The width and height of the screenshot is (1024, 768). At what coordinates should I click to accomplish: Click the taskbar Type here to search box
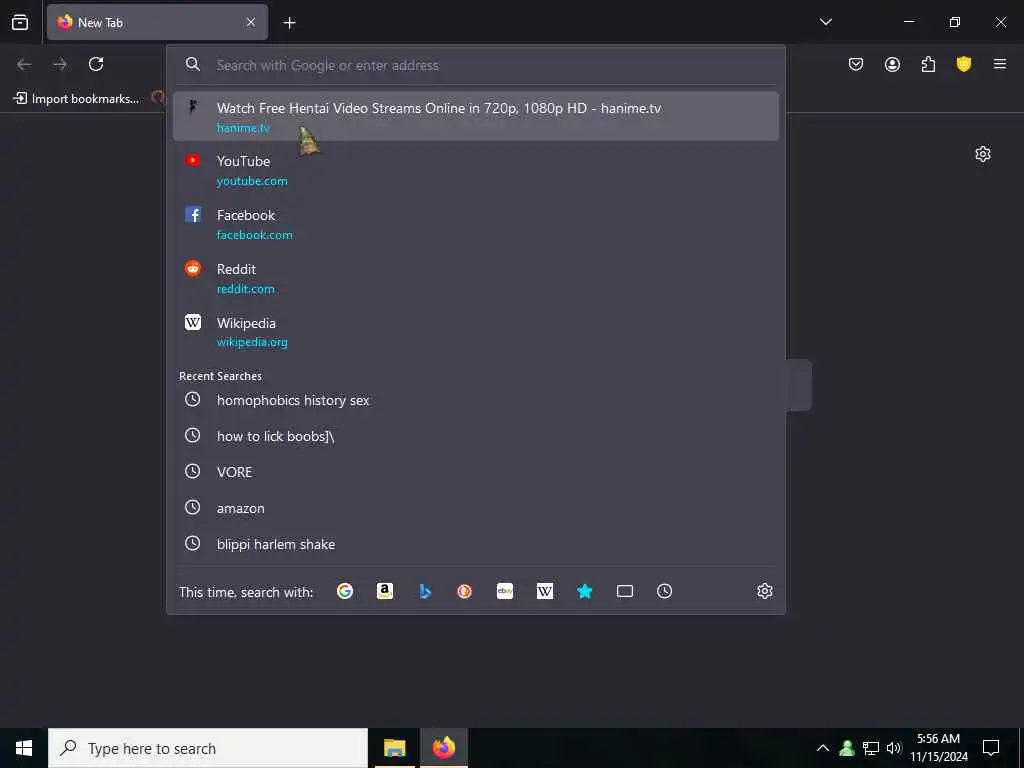click(208, 748)
